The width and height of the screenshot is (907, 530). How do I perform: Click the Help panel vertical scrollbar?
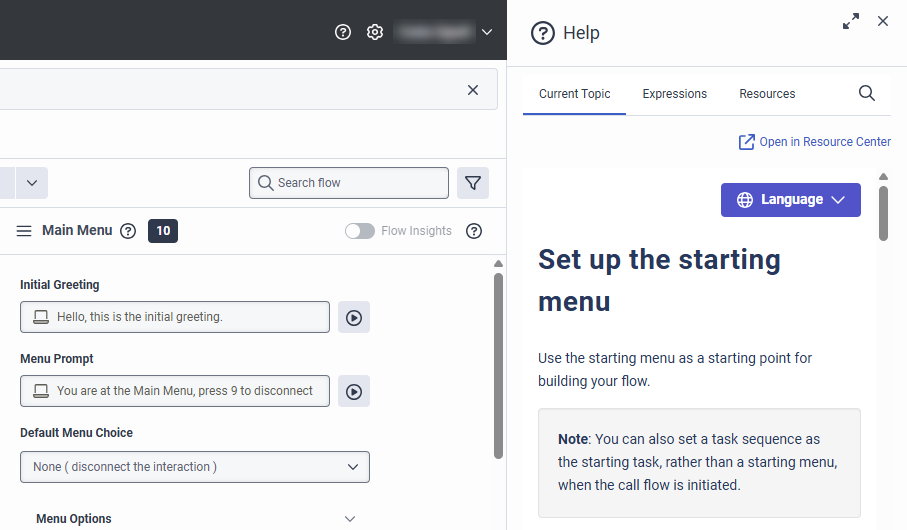(x=883, y=212)
